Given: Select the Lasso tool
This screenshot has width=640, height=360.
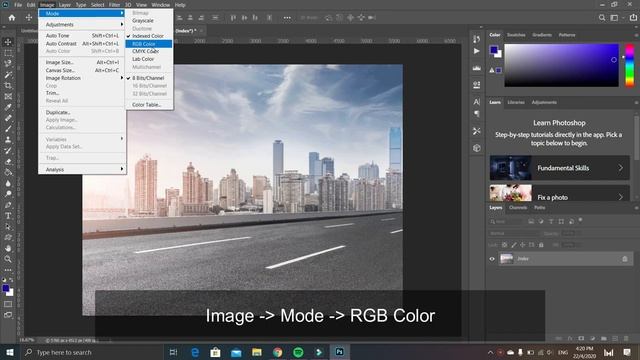Looking at the screenshot, I should click(x=8, y=64).
